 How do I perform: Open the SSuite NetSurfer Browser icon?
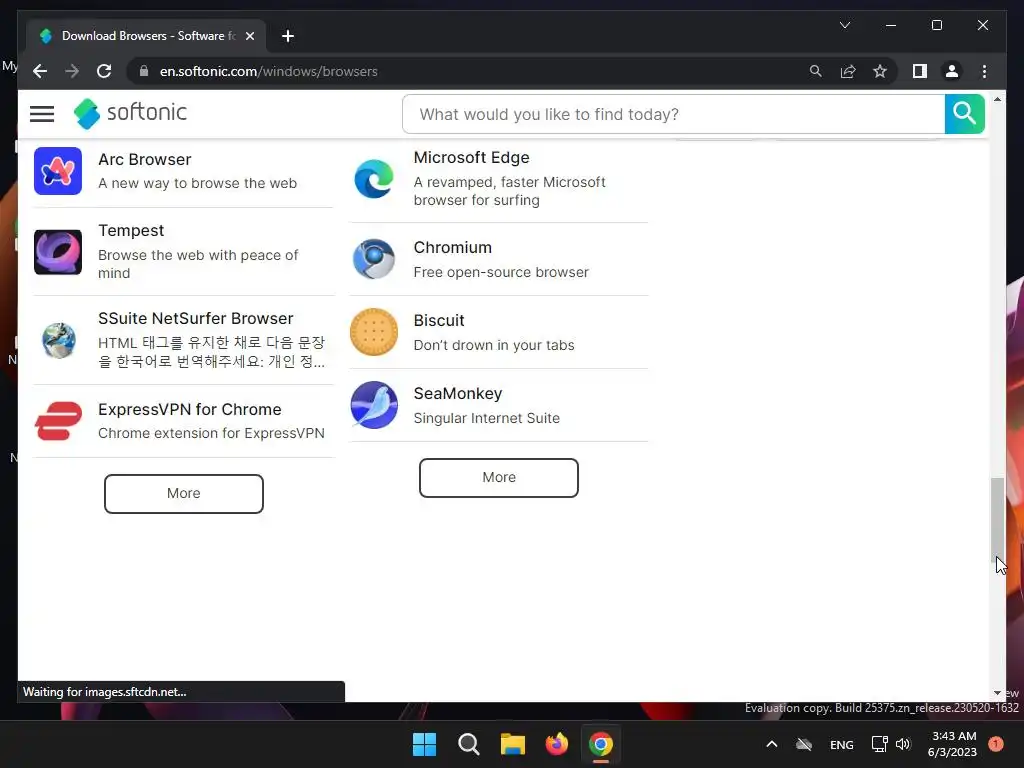click(x=58, y=340)
